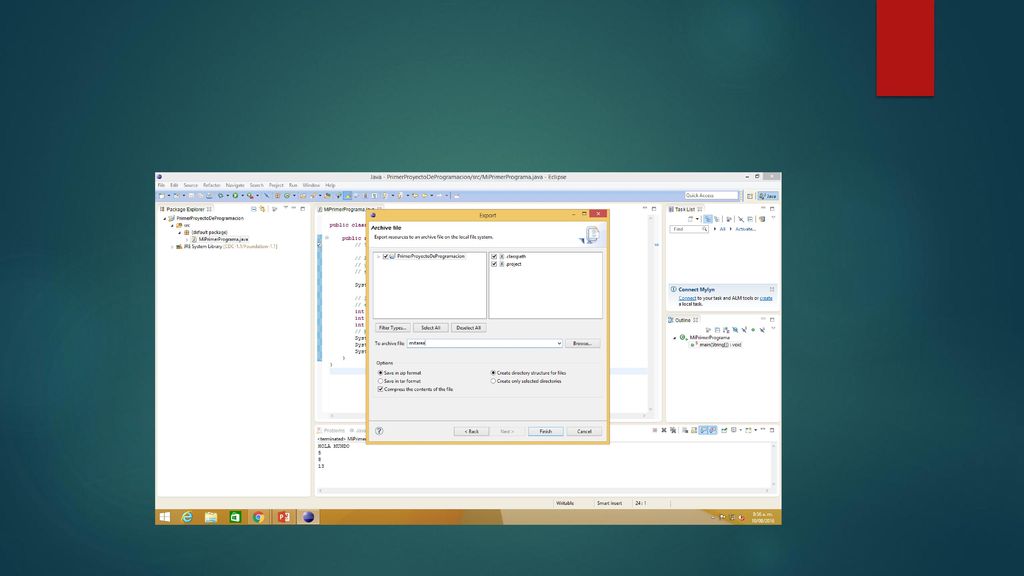Screen dimensions: 1024x576
Task: Open the Eclipse icon on the taskbar
Action: coord(308,517)
